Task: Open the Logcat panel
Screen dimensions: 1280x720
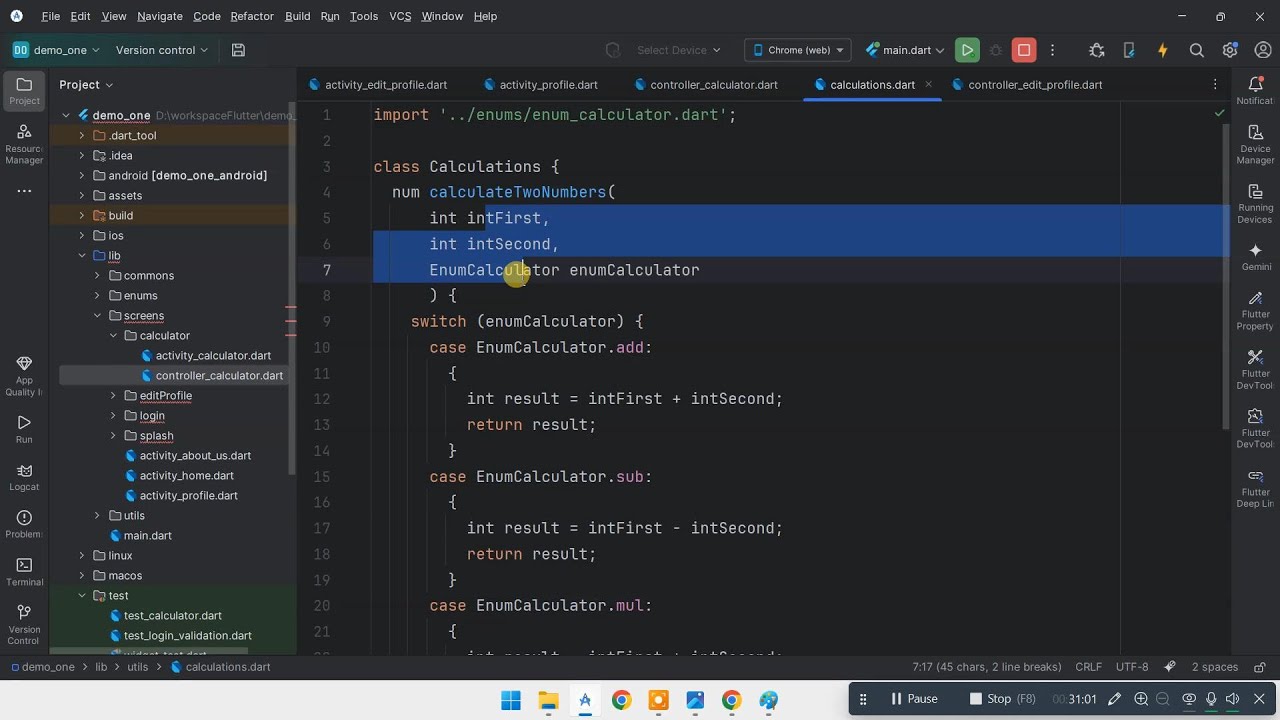Action: point(24,477)
